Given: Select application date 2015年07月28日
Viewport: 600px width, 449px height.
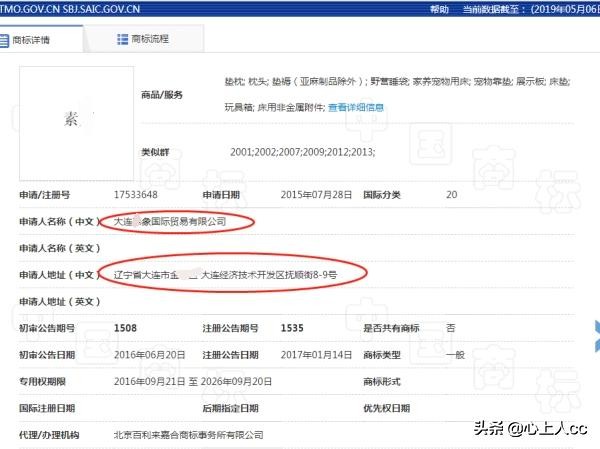Looking at the screenshot, I should (316, 195).
